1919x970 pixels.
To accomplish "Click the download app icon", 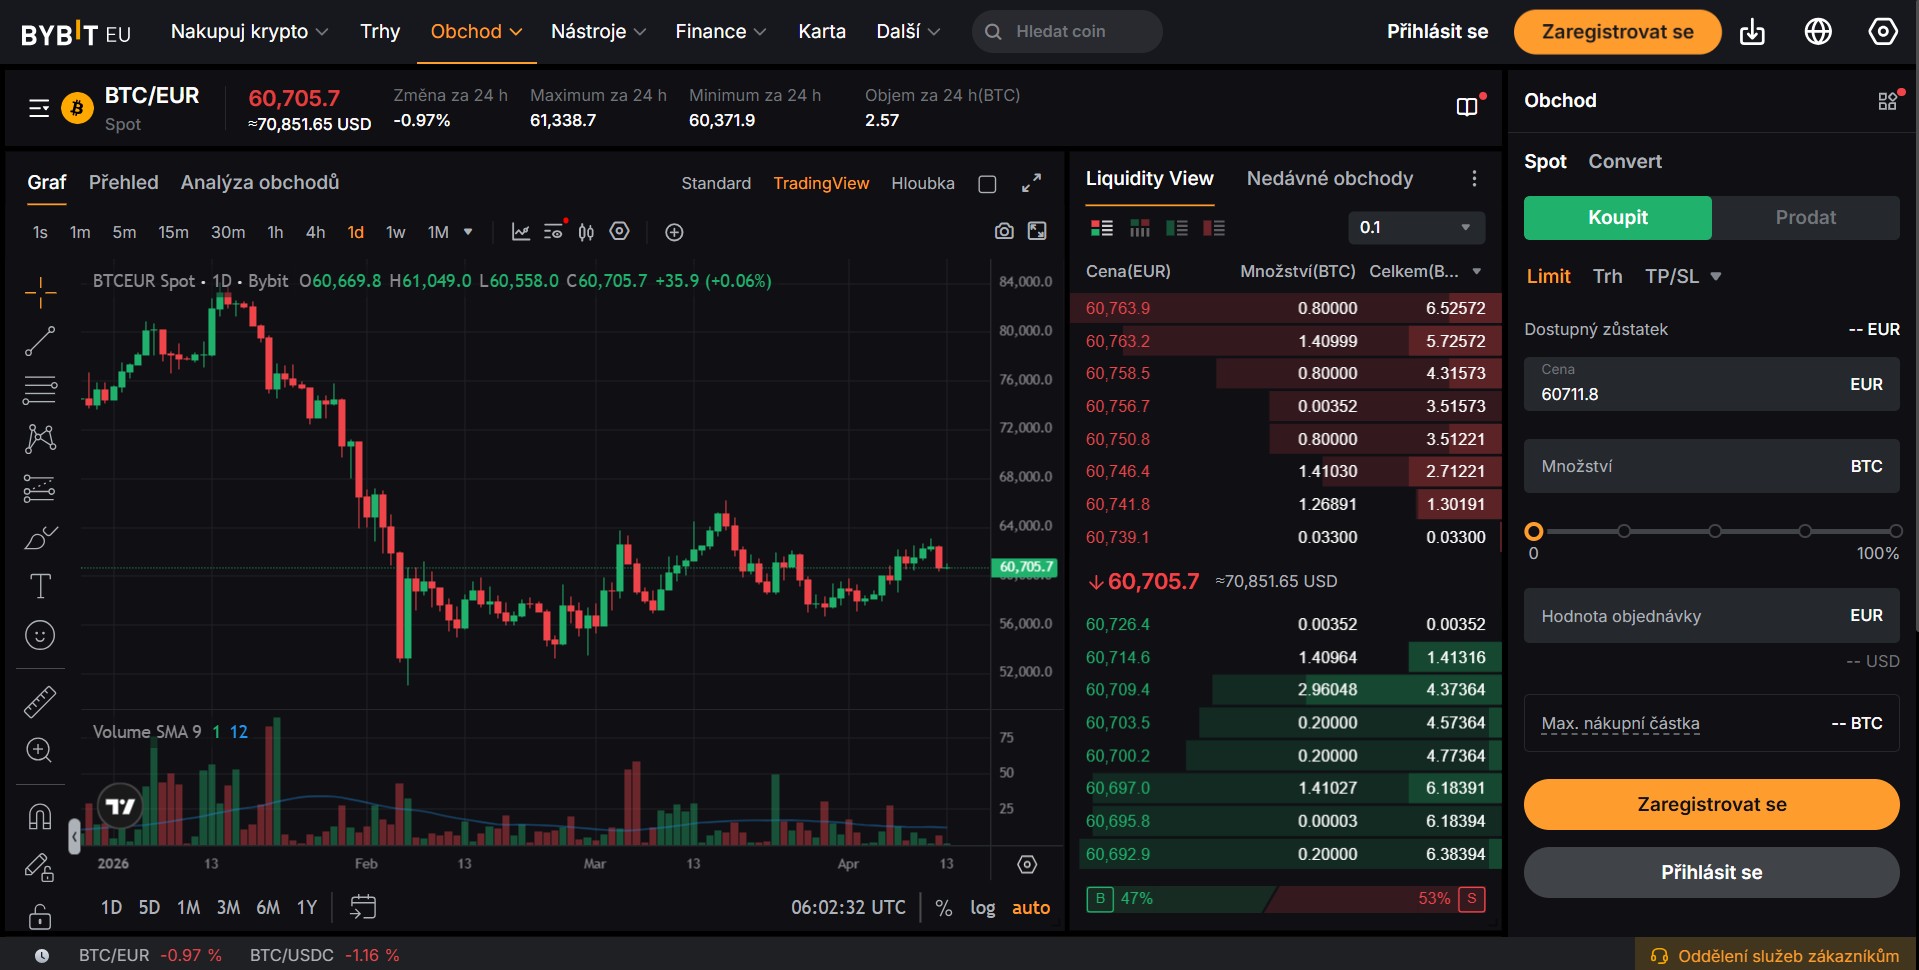I will point(1752,32).
